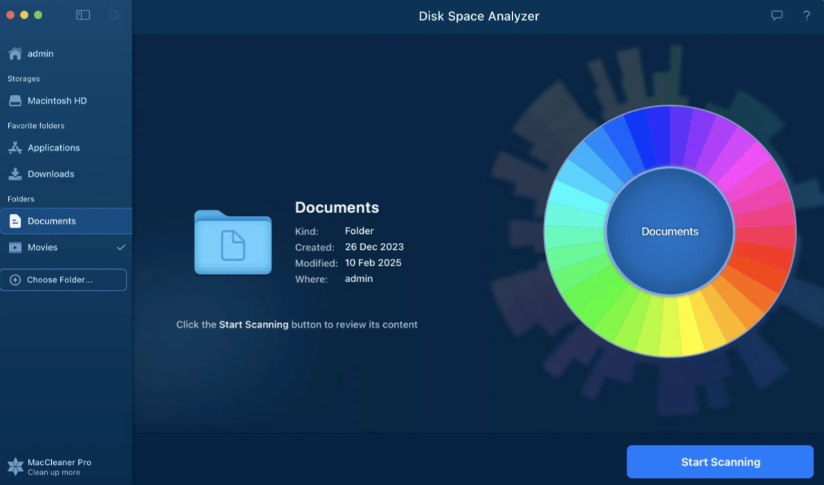Click the Where value admin

pos(359,278)
